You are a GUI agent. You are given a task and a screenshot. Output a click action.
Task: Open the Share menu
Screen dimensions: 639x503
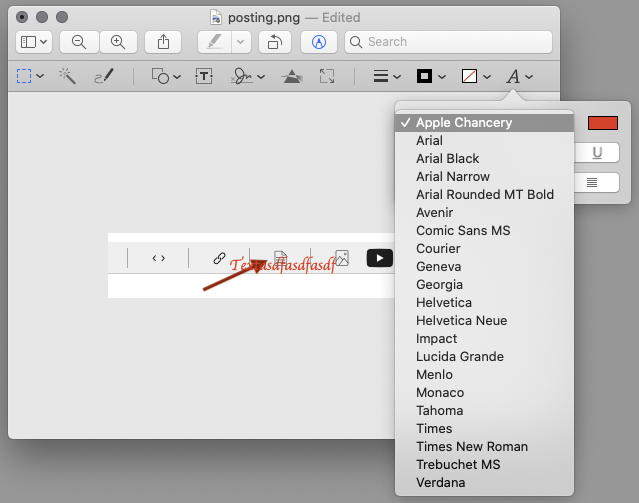[163, 42]
